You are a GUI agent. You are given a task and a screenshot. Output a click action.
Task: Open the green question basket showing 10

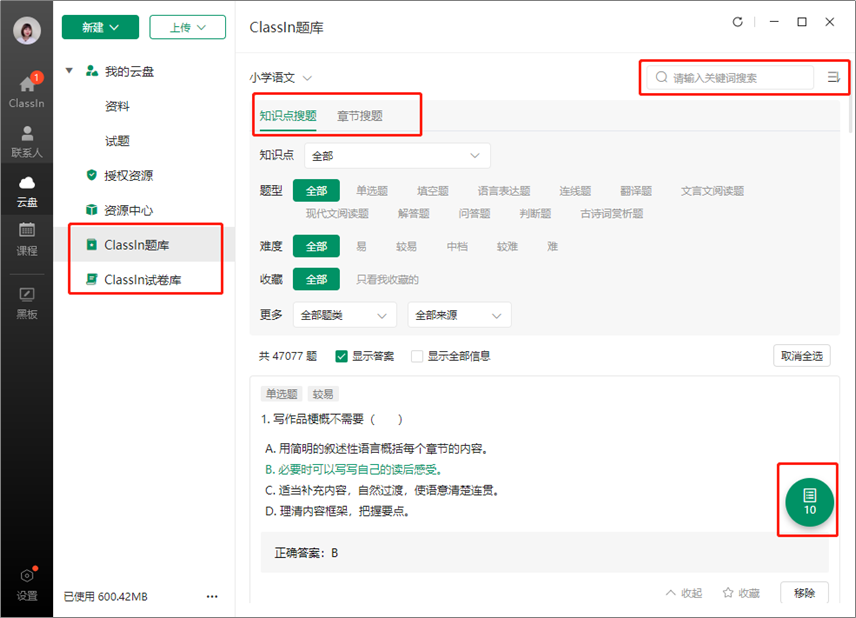809,502
